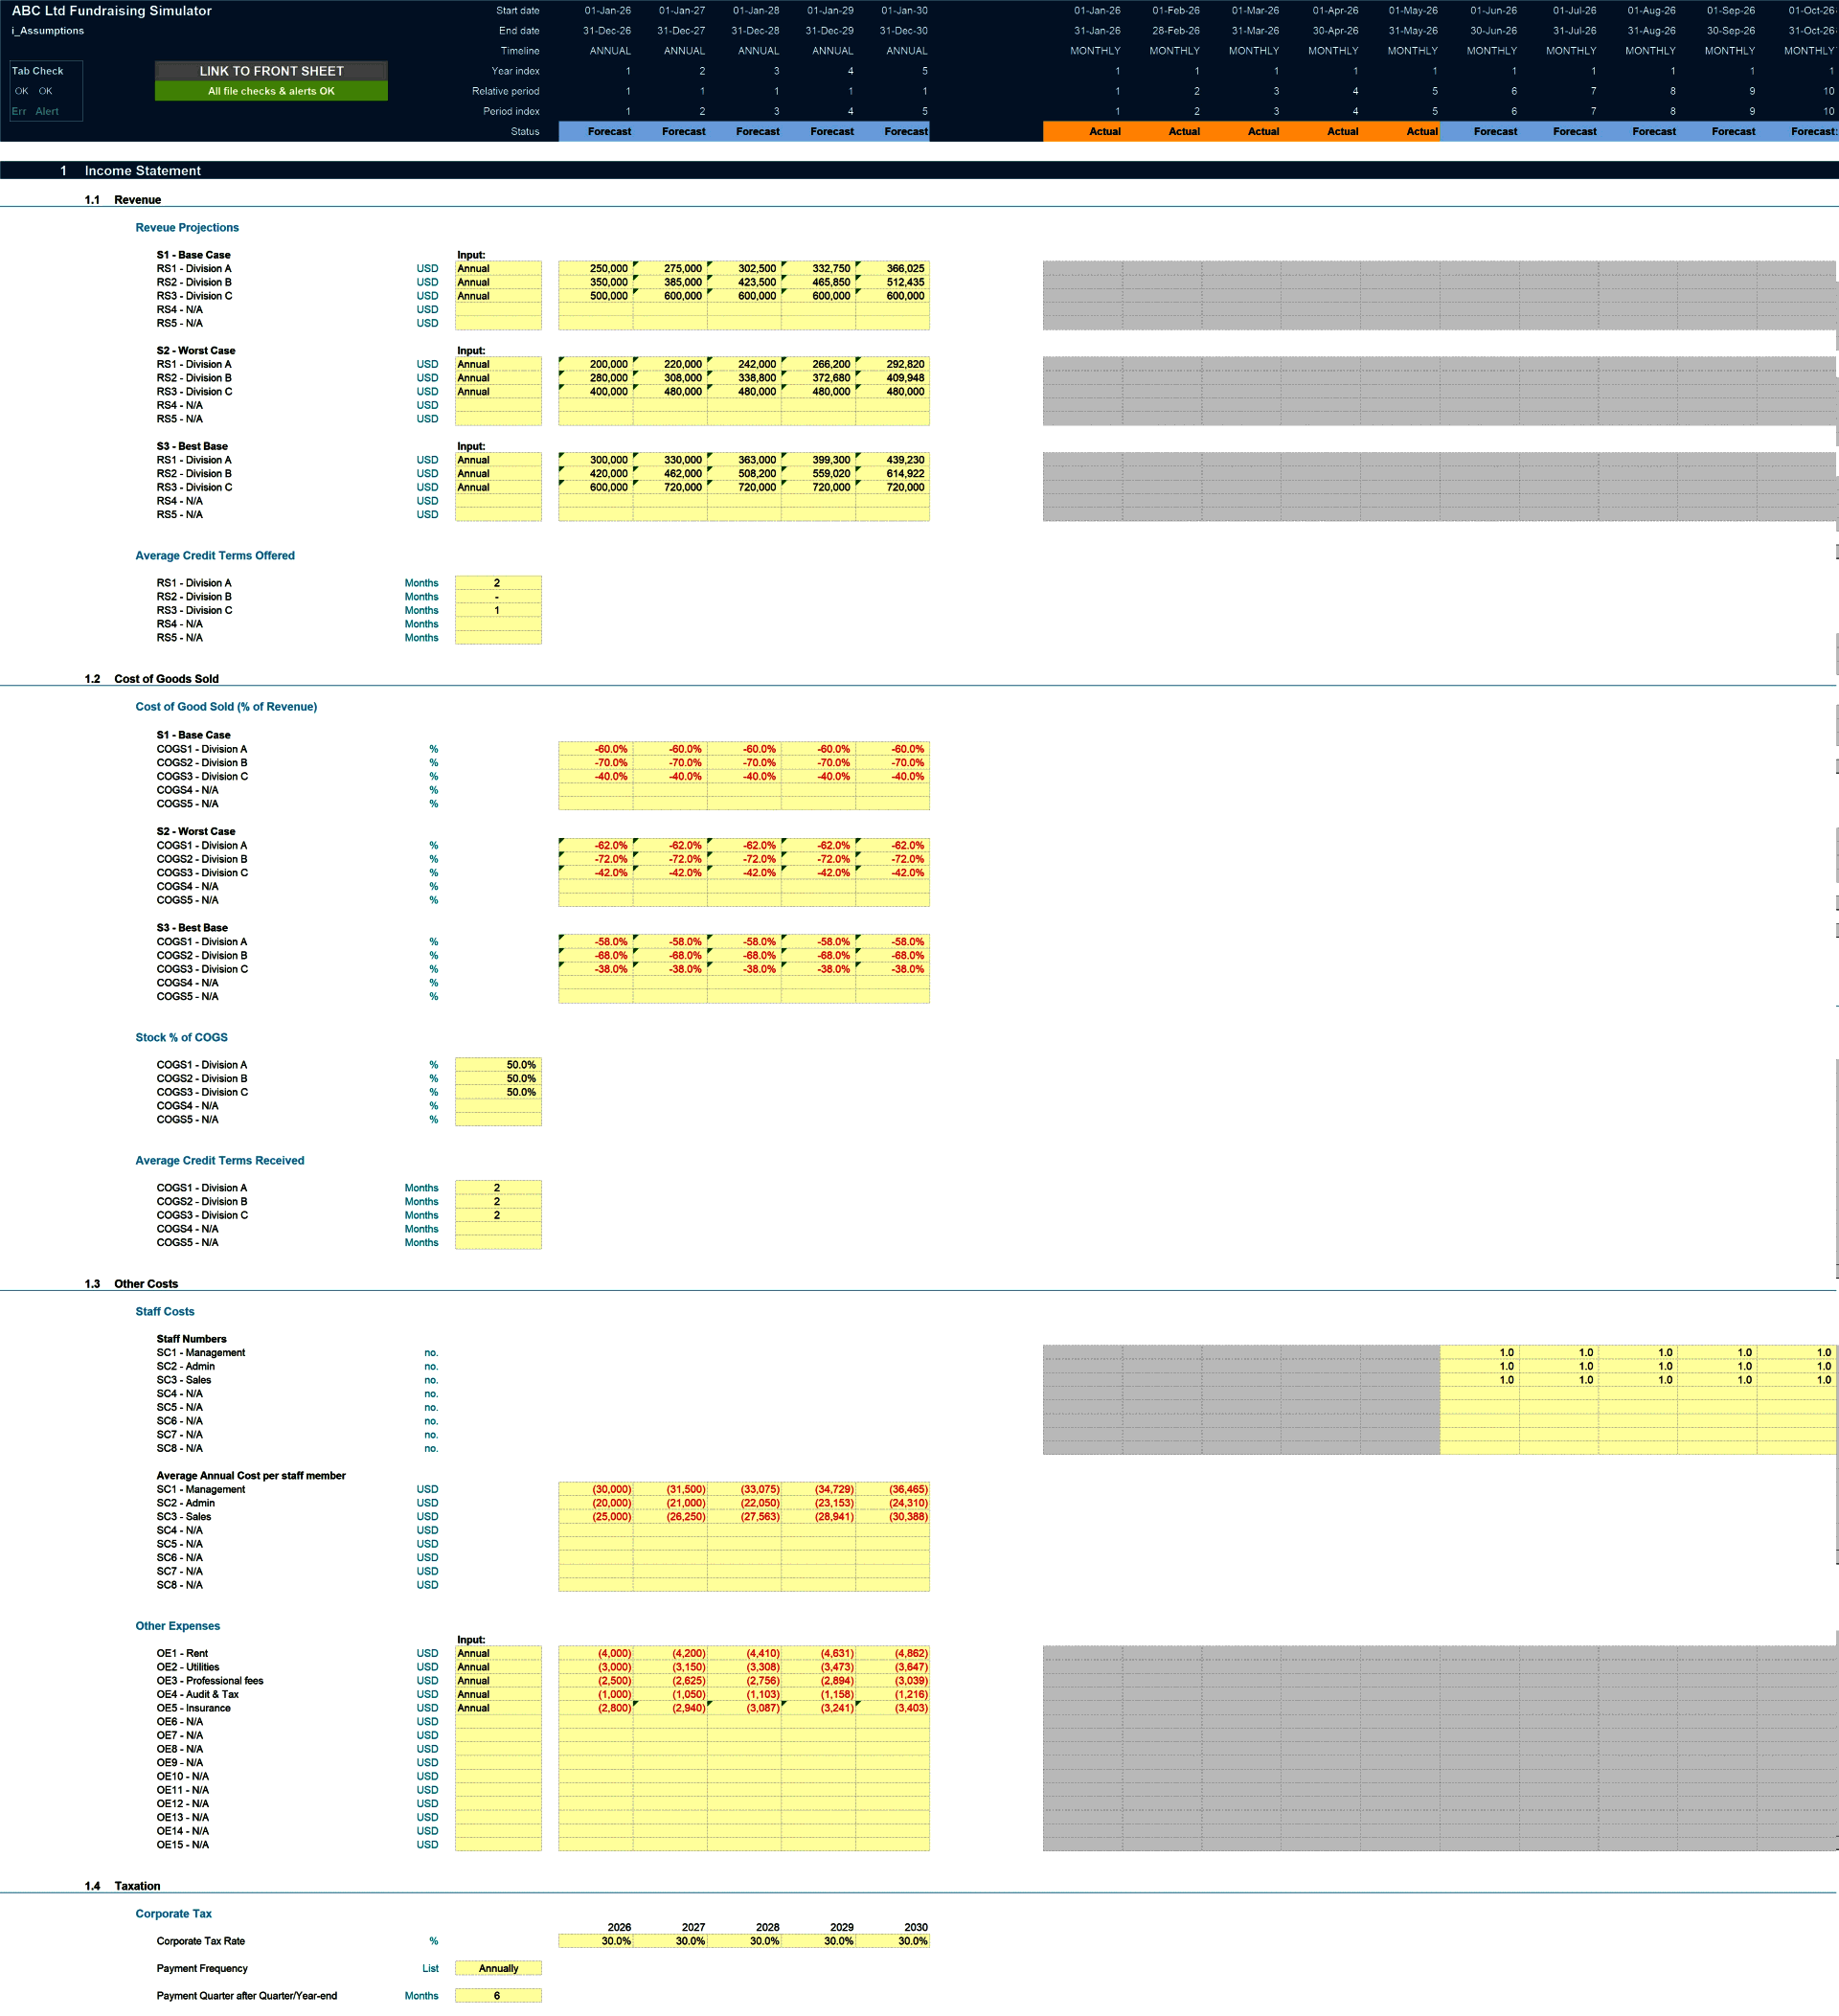Viewport: 1839px width, 2016px height.
Task: Select the 385,000 Base Case Division B cell
Action: [670, 282]
